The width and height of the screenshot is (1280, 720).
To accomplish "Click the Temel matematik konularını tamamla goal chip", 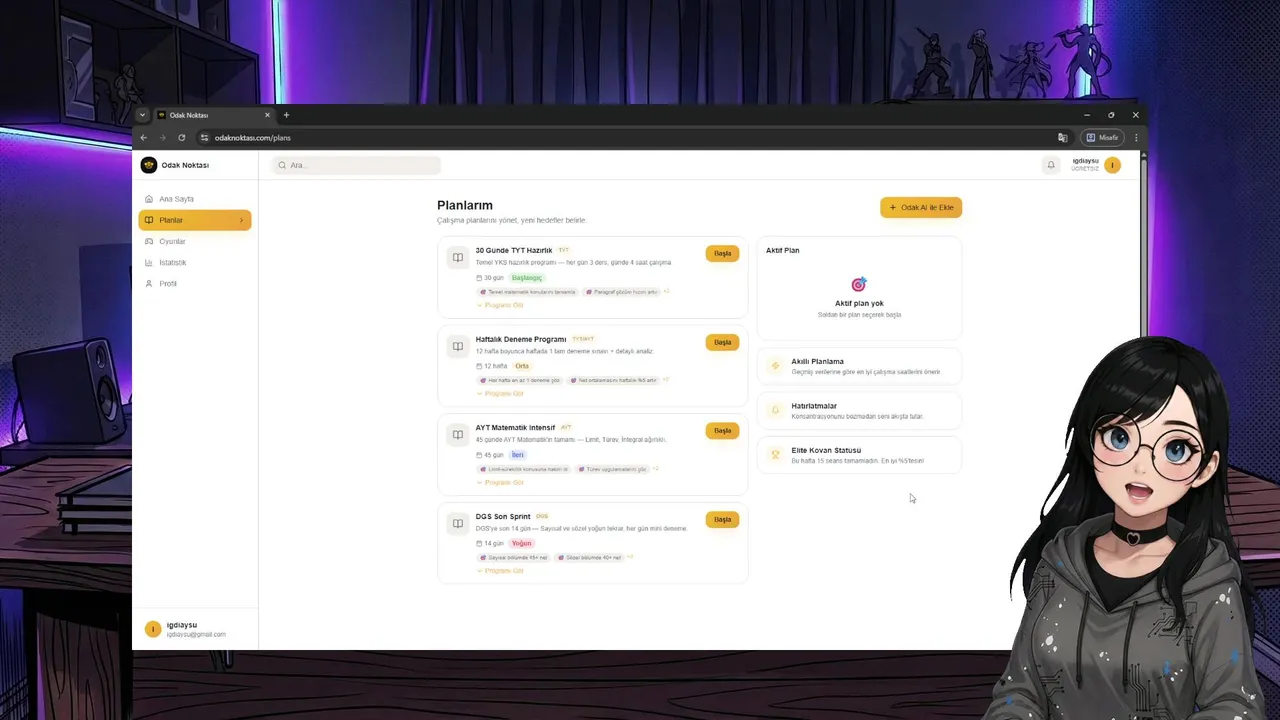I will coord(528,292).
